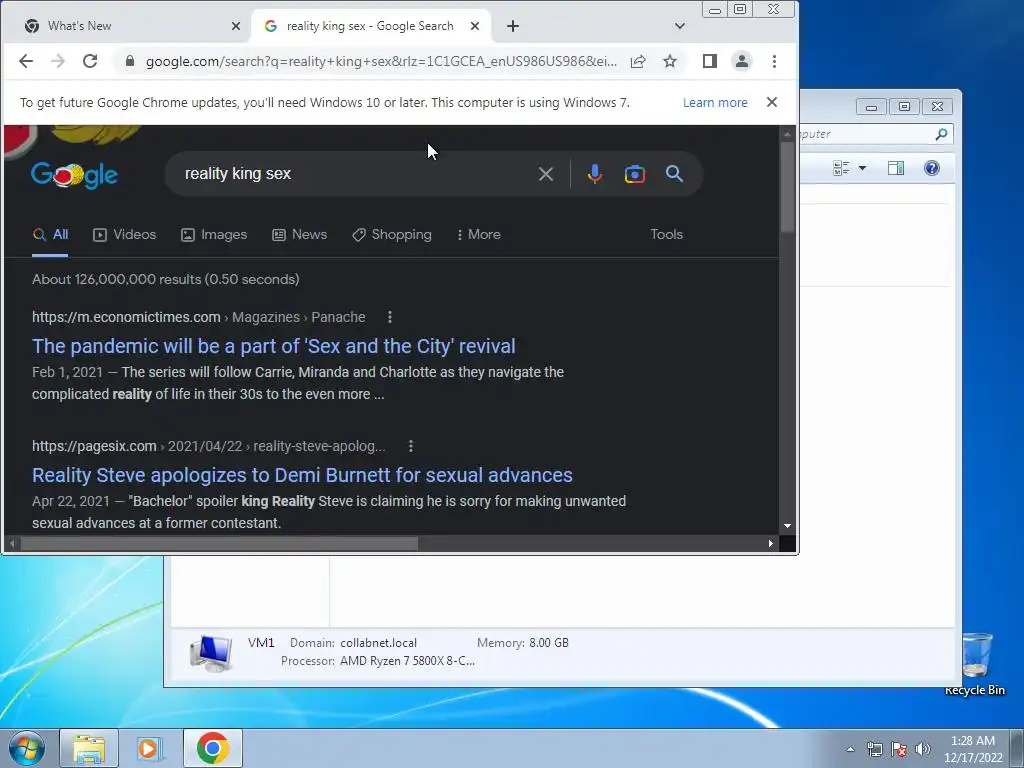Image resolution: width=1024 pixels, height=768 pixels.
Task: Open options for economictimes result
Action: click(x=390, y=317)
